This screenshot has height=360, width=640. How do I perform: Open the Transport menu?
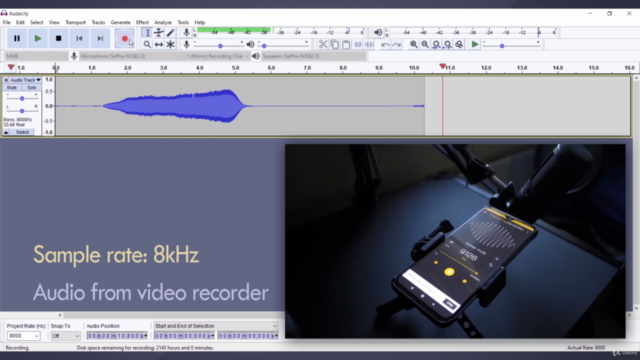(76, 22)
